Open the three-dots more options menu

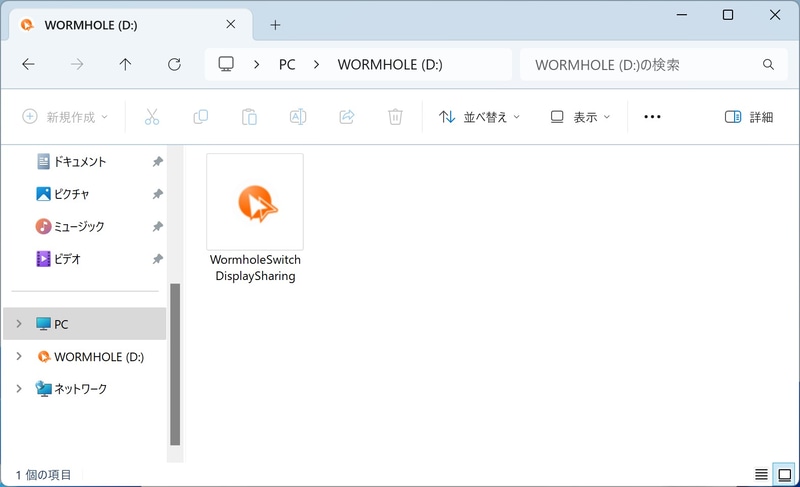[x=652, y=117]
